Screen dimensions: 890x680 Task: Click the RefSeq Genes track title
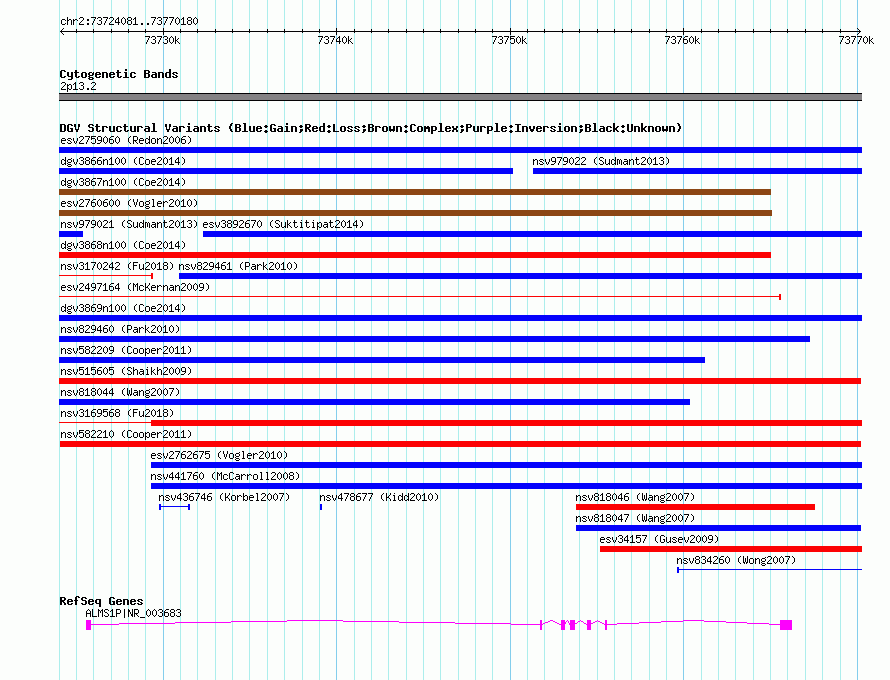click(x=101, y=601)
